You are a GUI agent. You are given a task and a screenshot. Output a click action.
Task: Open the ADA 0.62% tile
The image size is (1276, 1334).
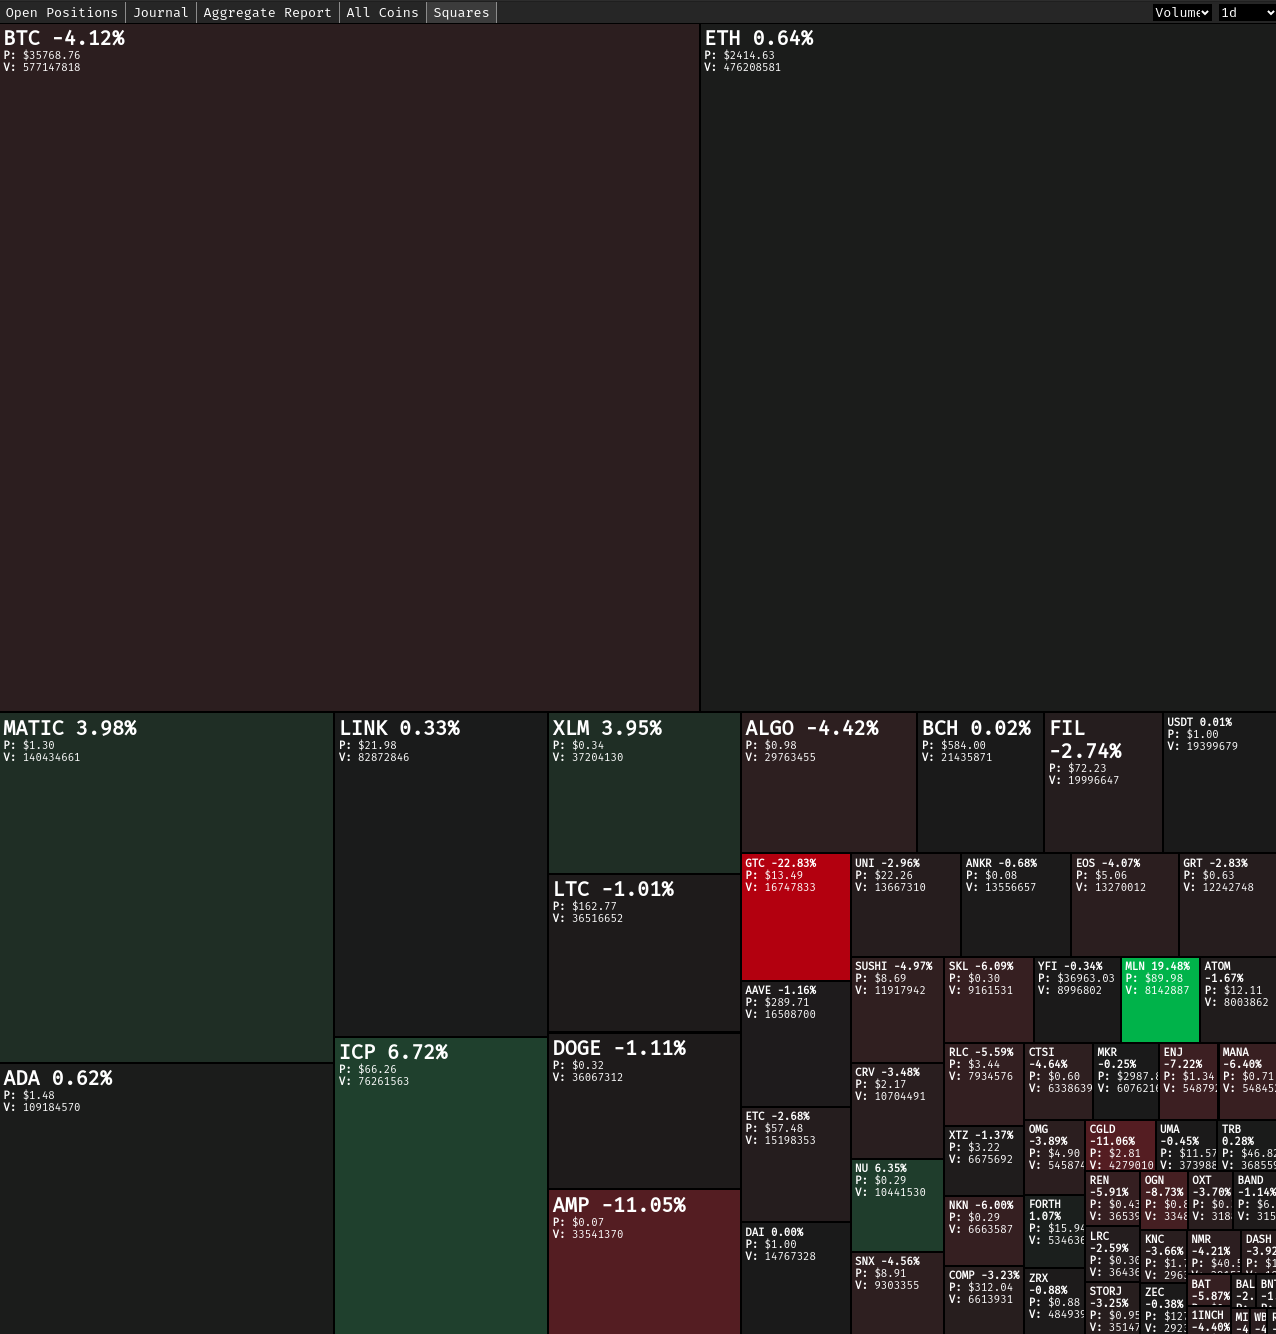166,1198
